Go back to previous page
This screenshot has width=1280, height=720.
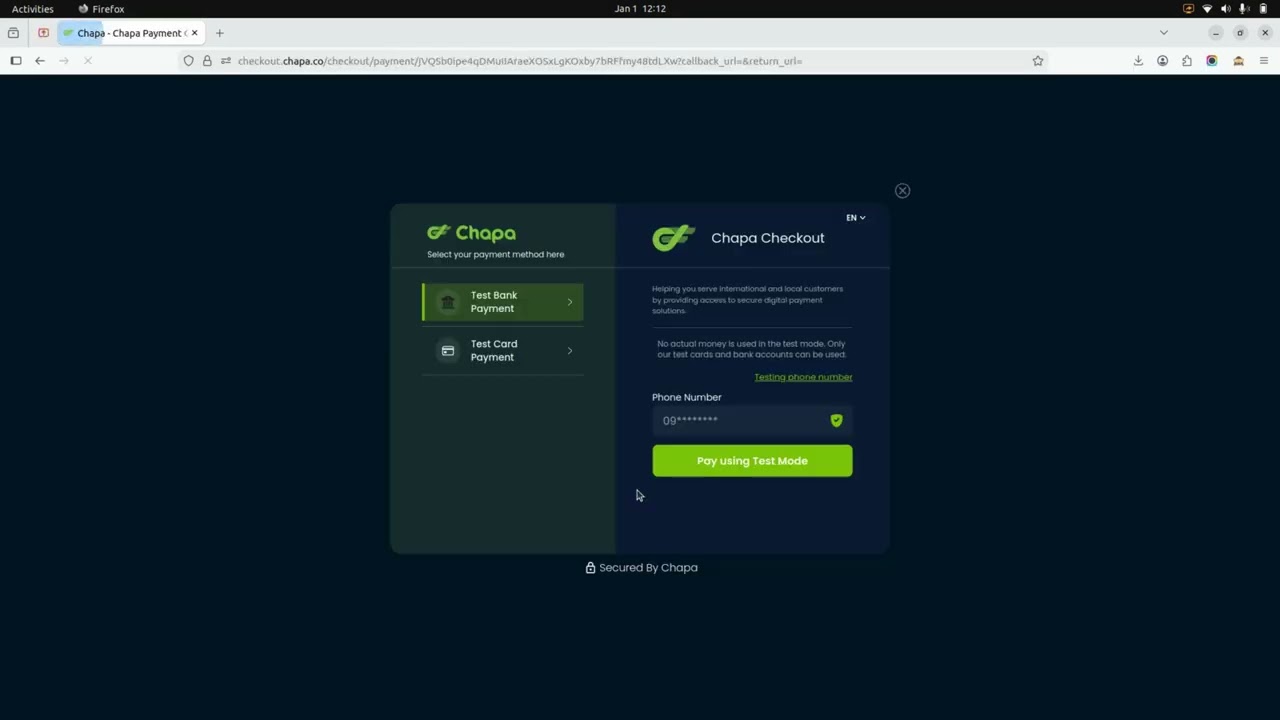[40, 61]
